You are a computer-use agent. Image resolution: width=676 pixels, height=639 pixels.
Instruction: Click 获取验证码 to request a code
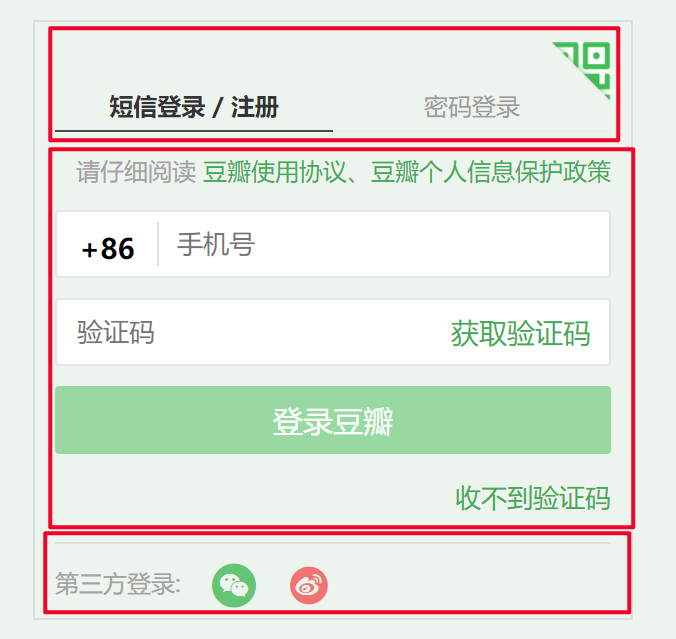click(520, 333)
